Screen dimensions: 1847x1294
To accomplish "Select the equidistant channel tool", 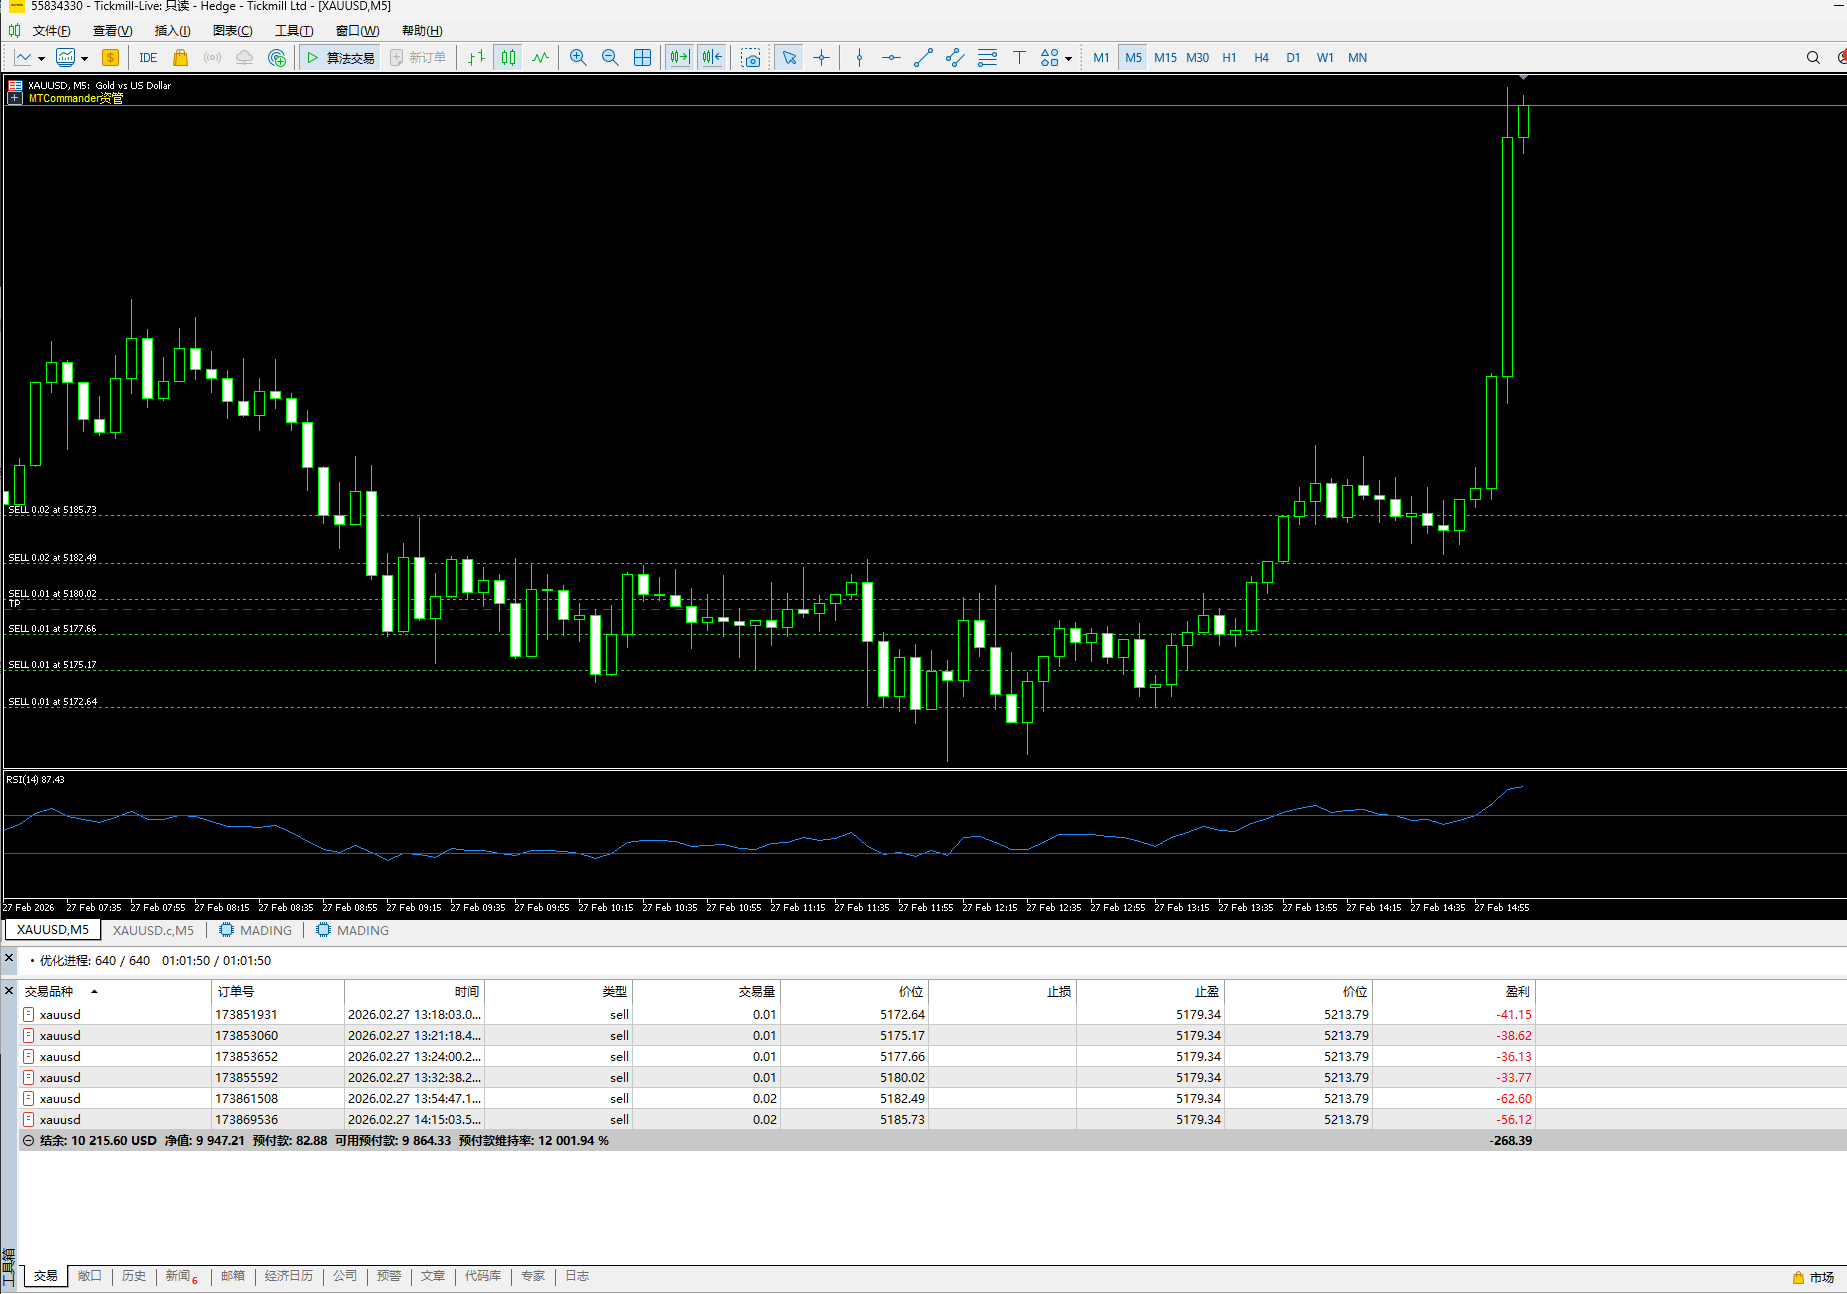I will coord(955,58).
